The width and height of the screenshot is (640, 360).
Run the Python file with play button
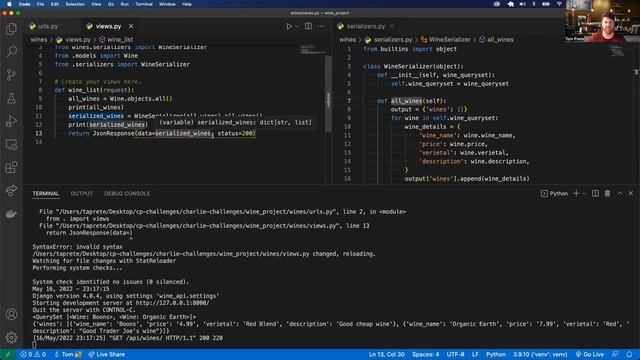[289, 26]
